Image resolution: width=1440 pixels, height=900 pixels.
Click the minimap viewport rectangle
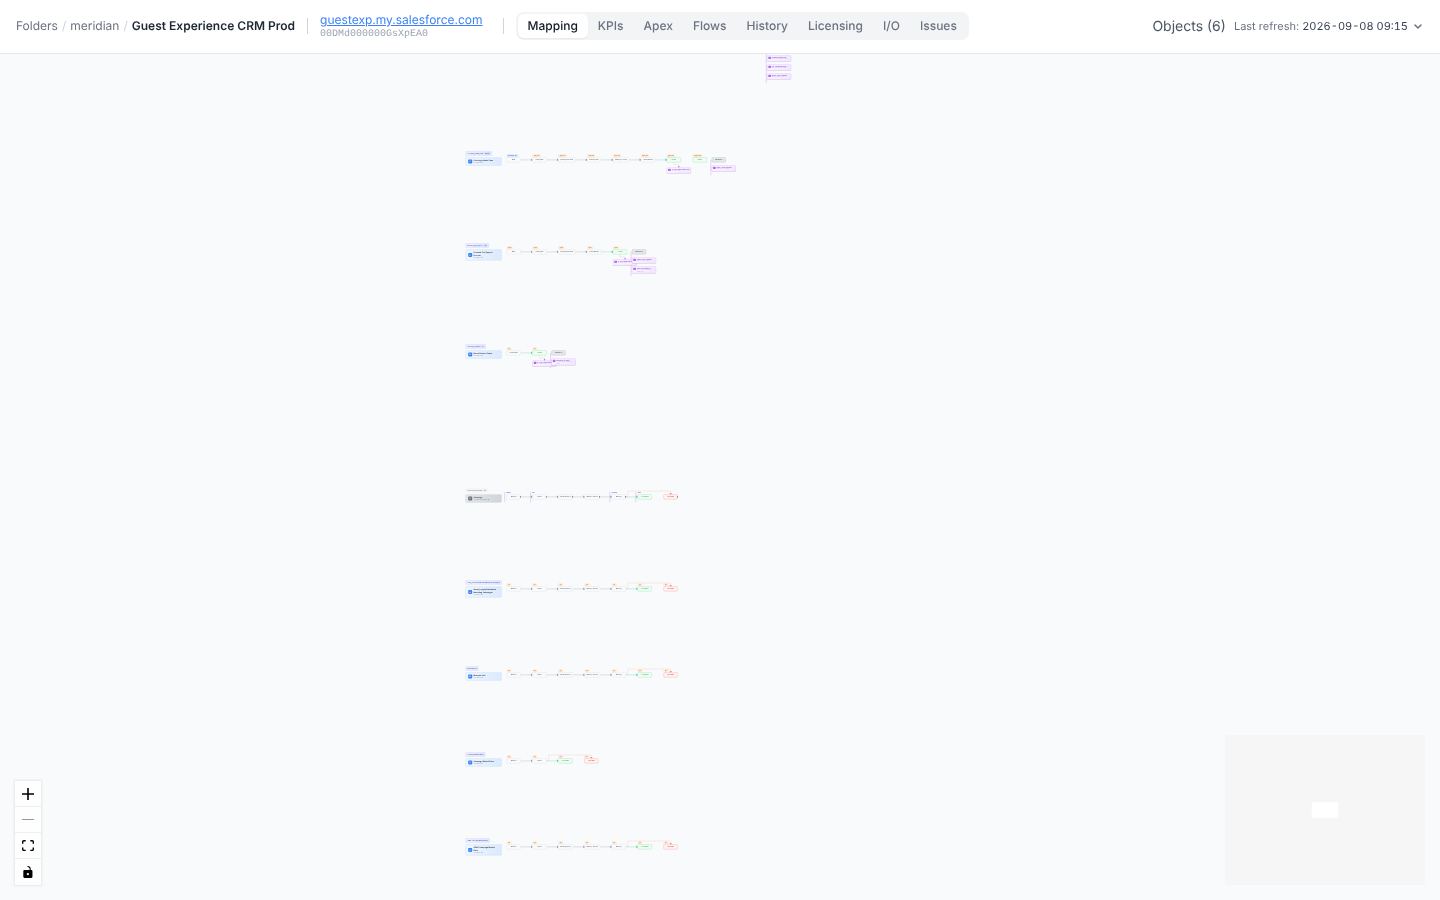(1325, 810)
